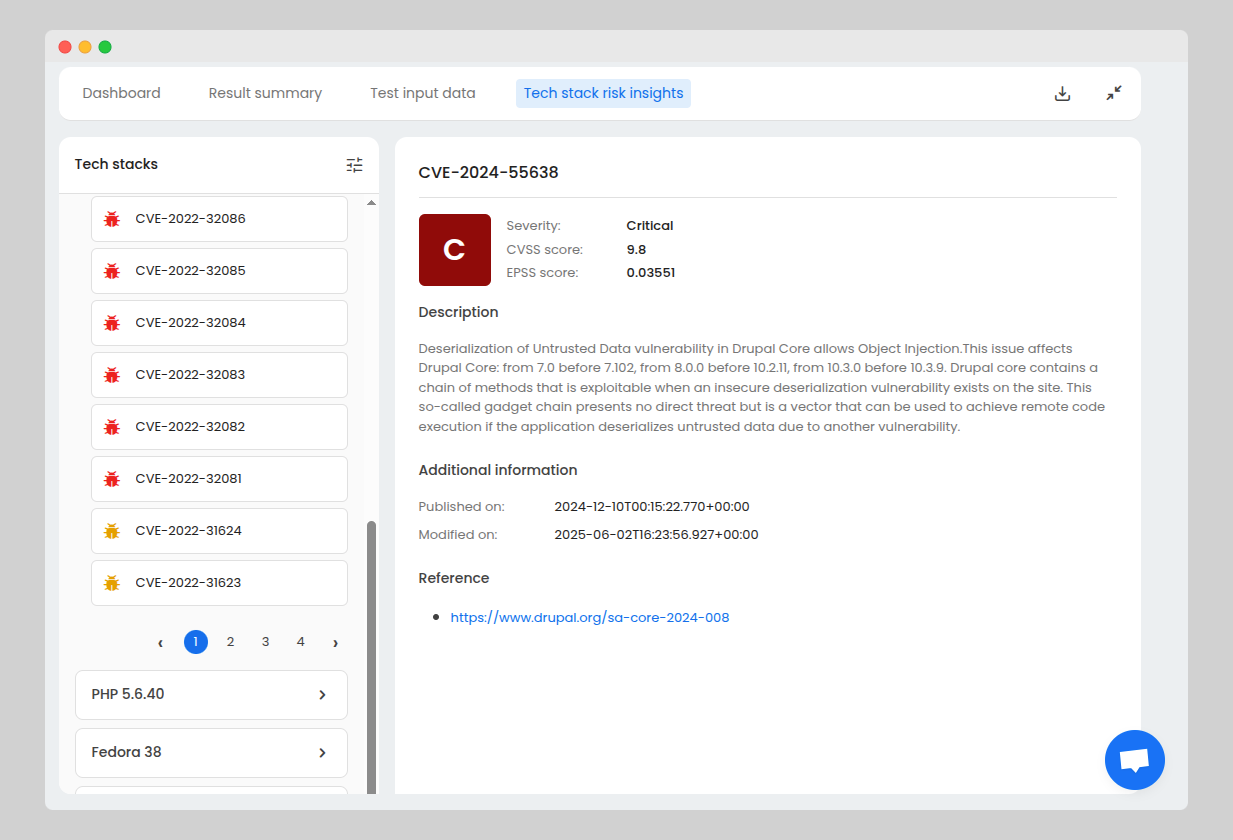Expand the PHP 5.6.40 tech stack
The width and height of the screenshot is (1233, 840).
click(x=211, y=694)
